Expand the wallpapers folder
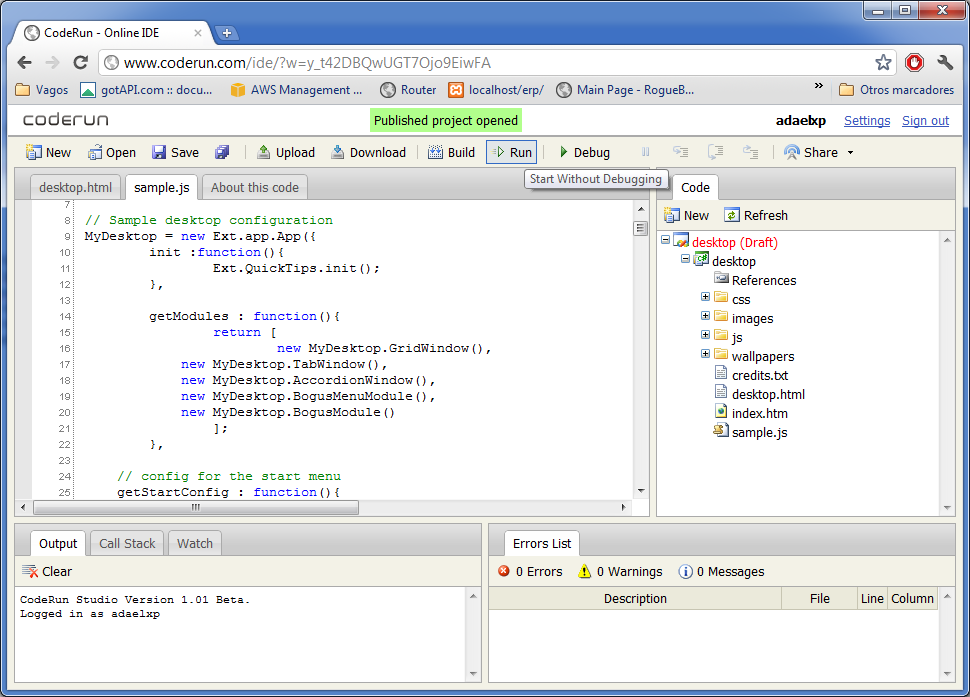The image size is (970, 697). (x=705, y=354)
